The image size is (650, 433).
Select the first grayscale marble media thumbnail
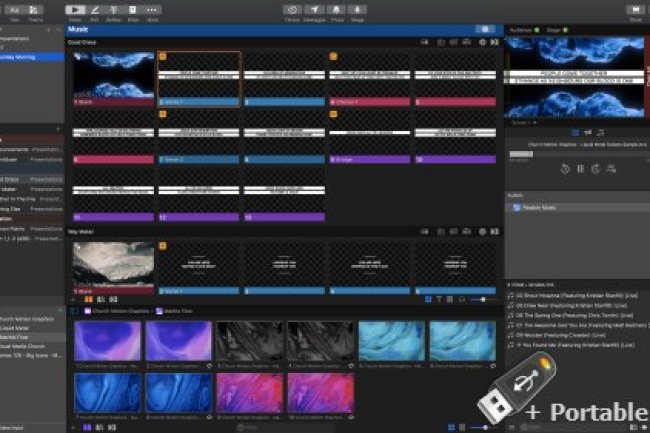[x=250, y=341]
